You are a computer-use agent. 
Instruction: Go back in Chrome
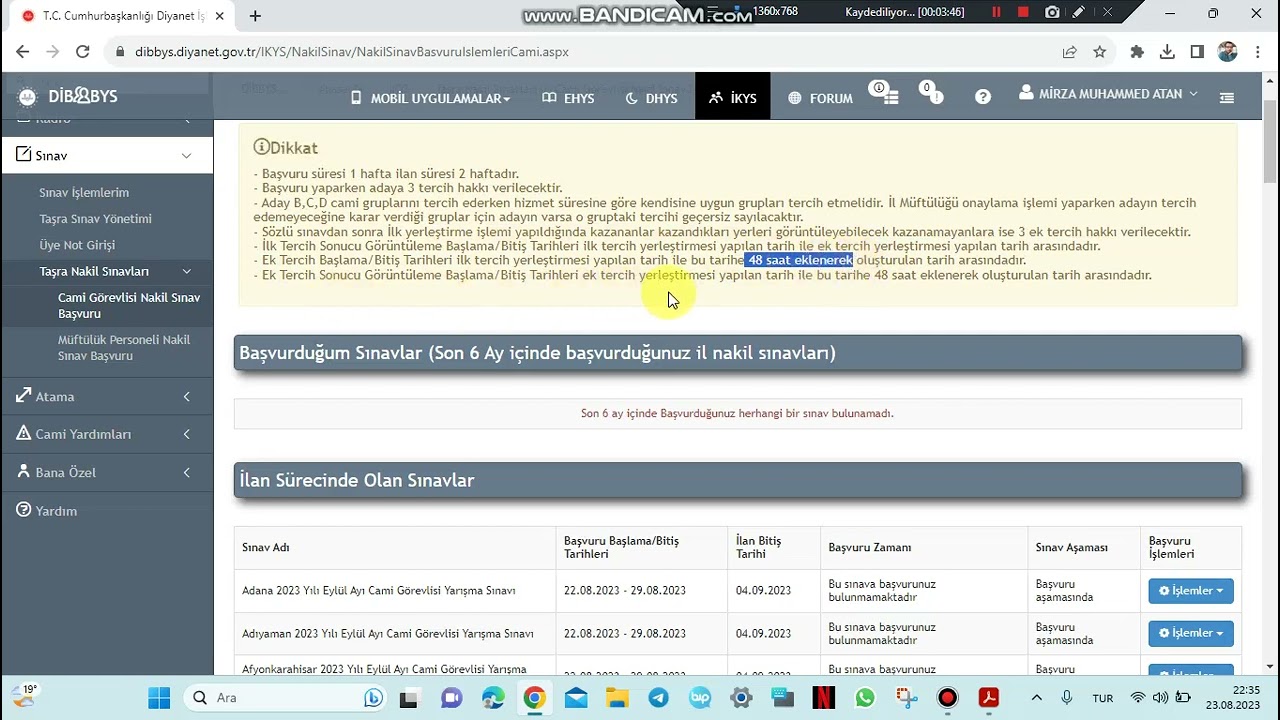click(23, 52)
